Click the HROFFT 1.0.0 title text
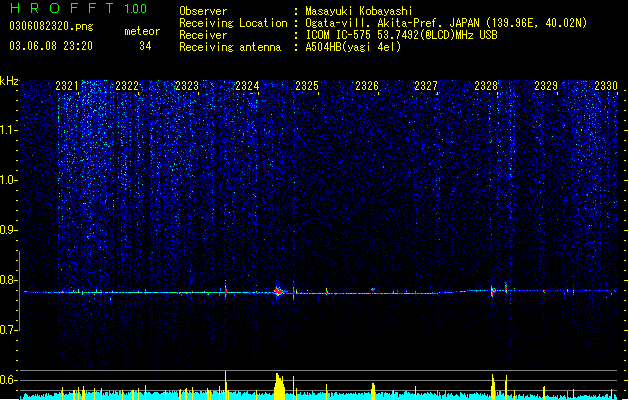This screenshot has width=629, height=400. [x=78, y=8]
